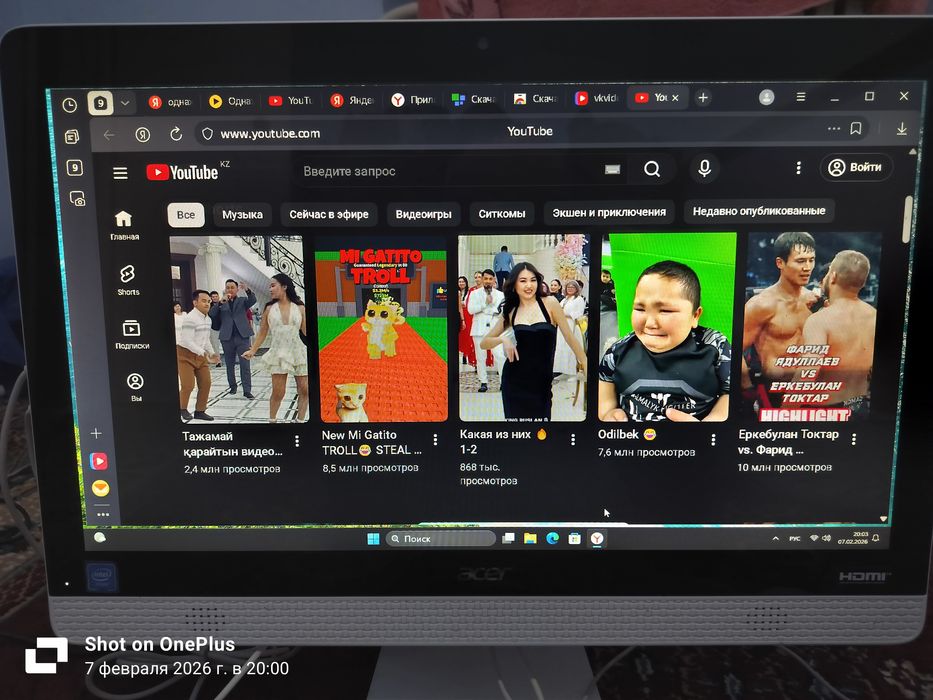Click the Еркебулан Токтар vs. Фарид title
The image size is (933, 700).
click(788, 442)
